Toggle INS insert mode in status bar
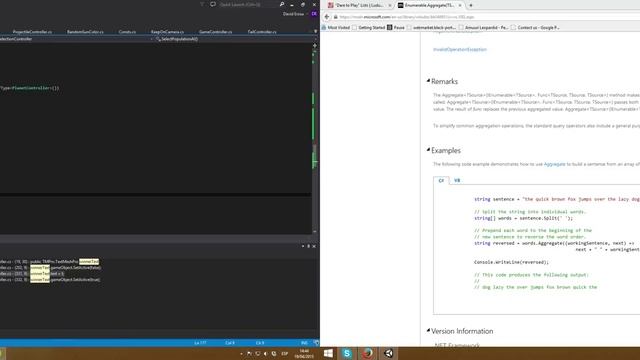 pos(304,343)
